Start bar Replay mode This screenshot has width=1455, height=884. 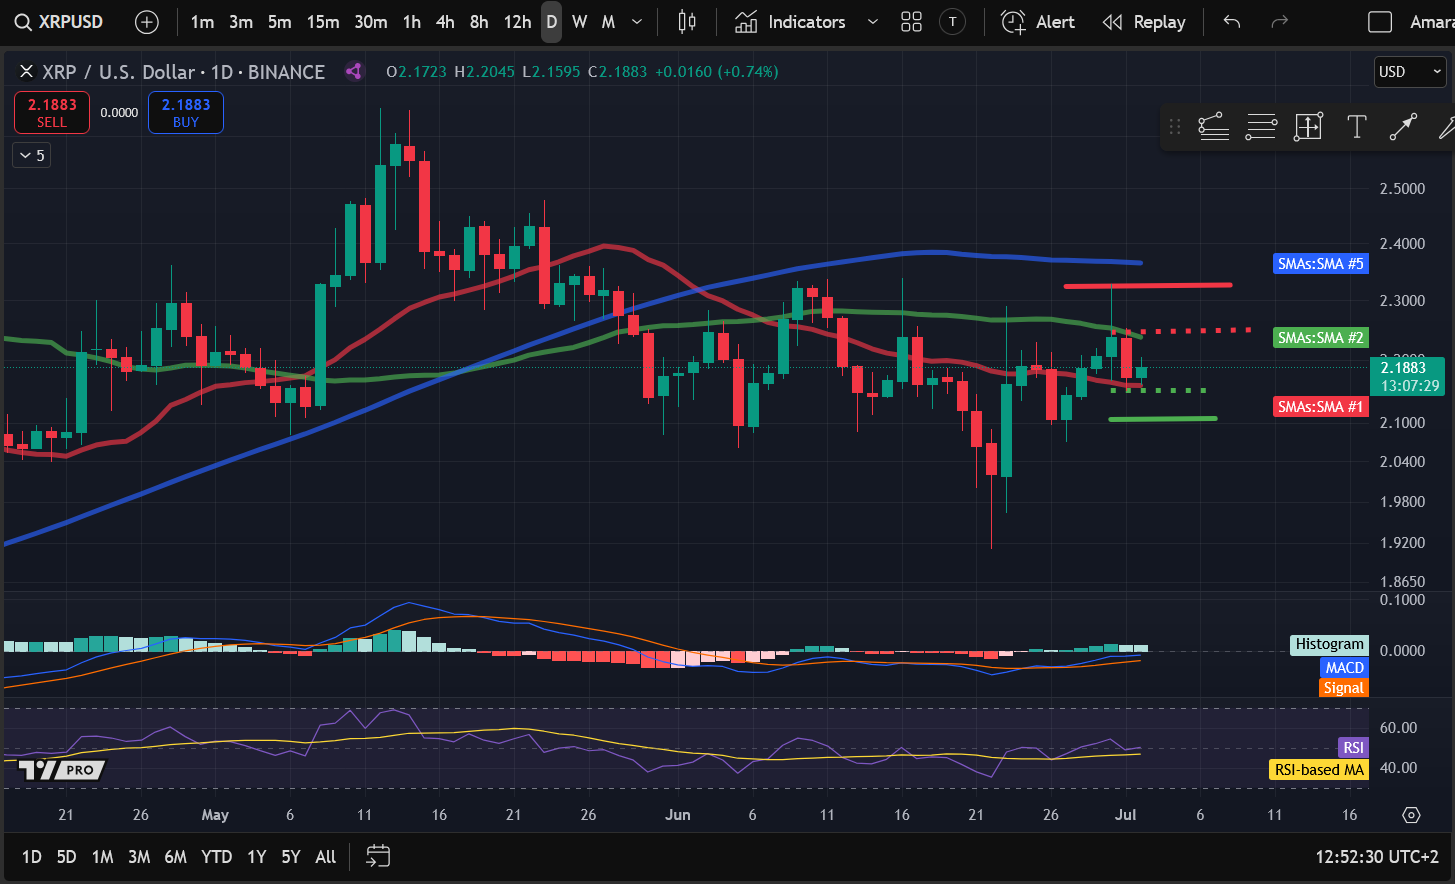1144,22
